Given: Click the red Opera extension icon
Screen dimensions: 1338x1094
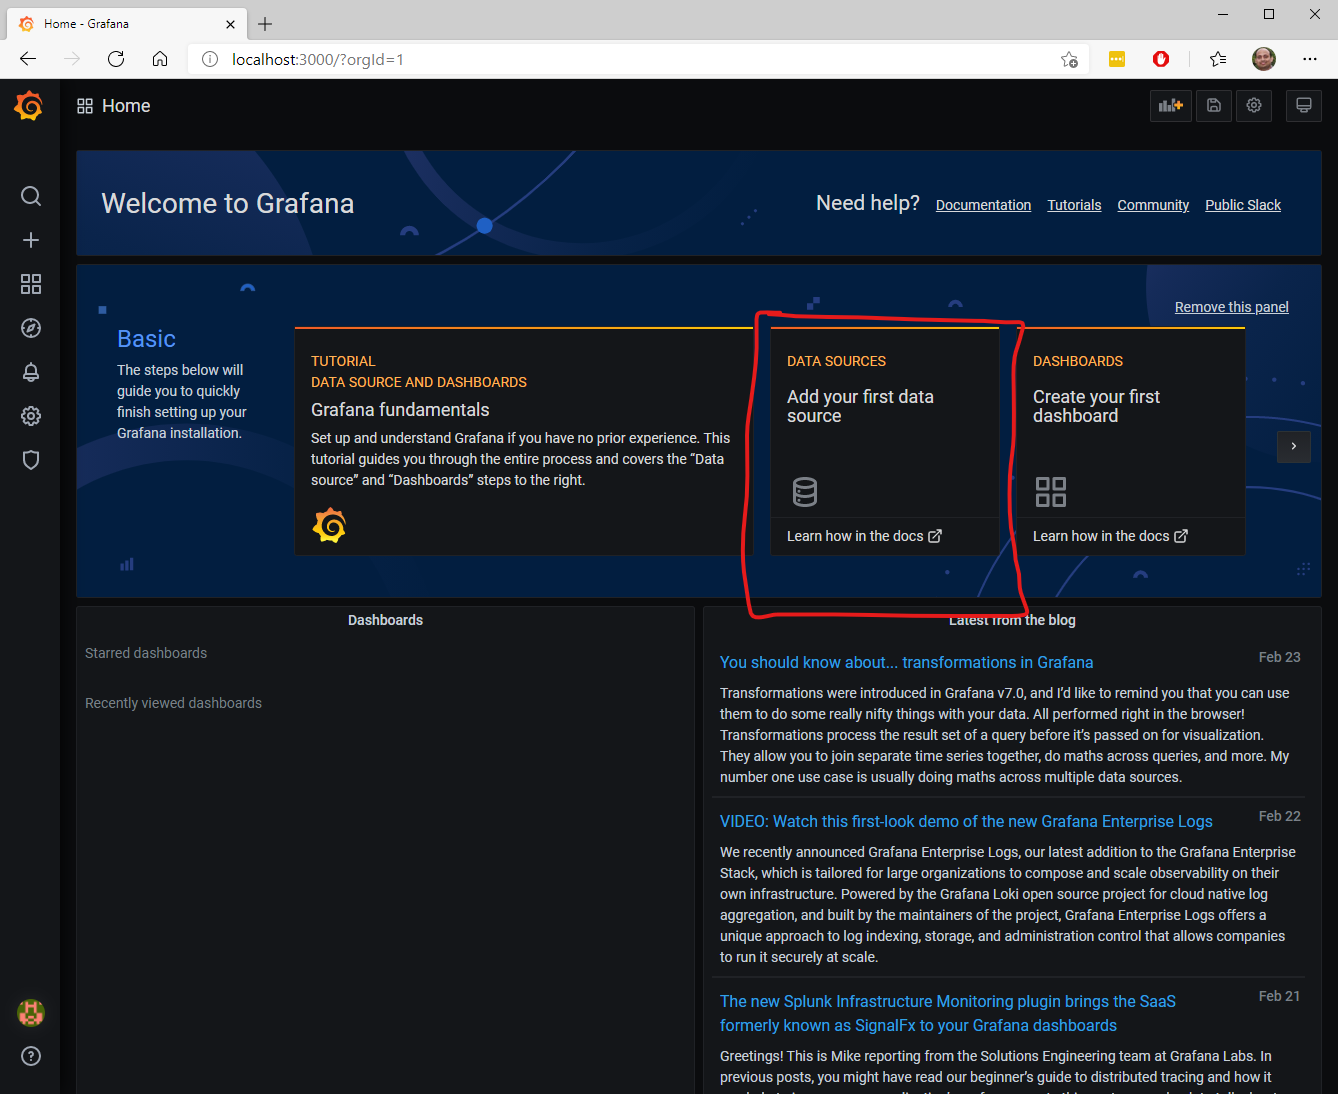Looking at the screenshot, I should (x=1161, y=59).
